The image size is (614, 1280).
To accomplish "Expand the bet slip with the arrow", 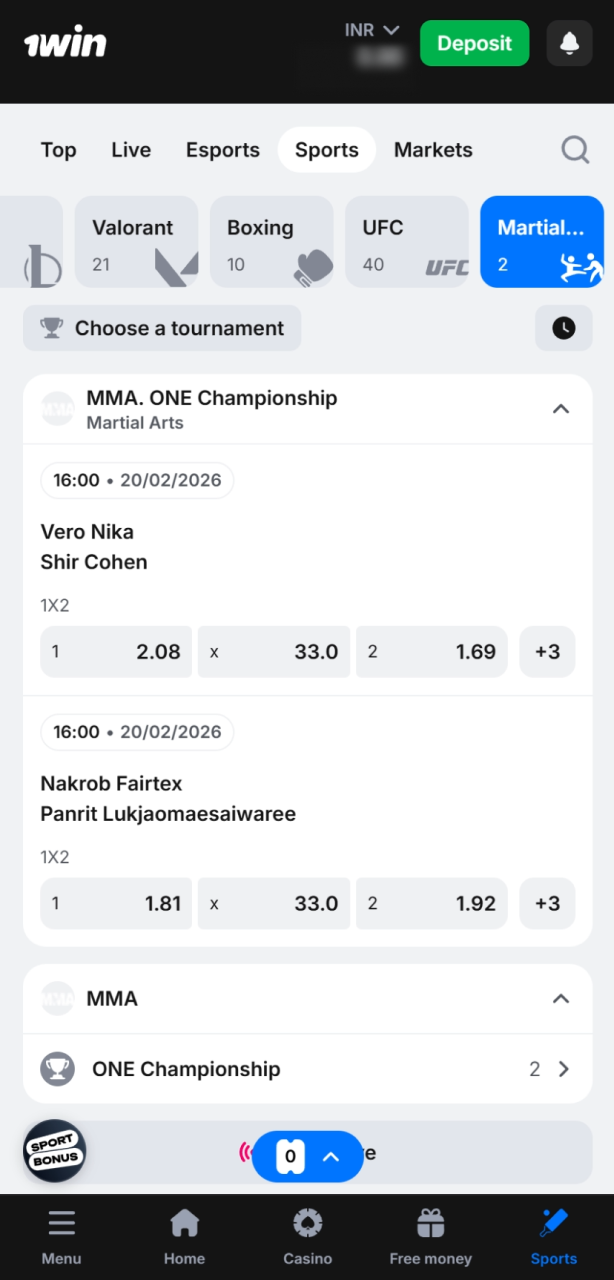I will point(330,1155).
